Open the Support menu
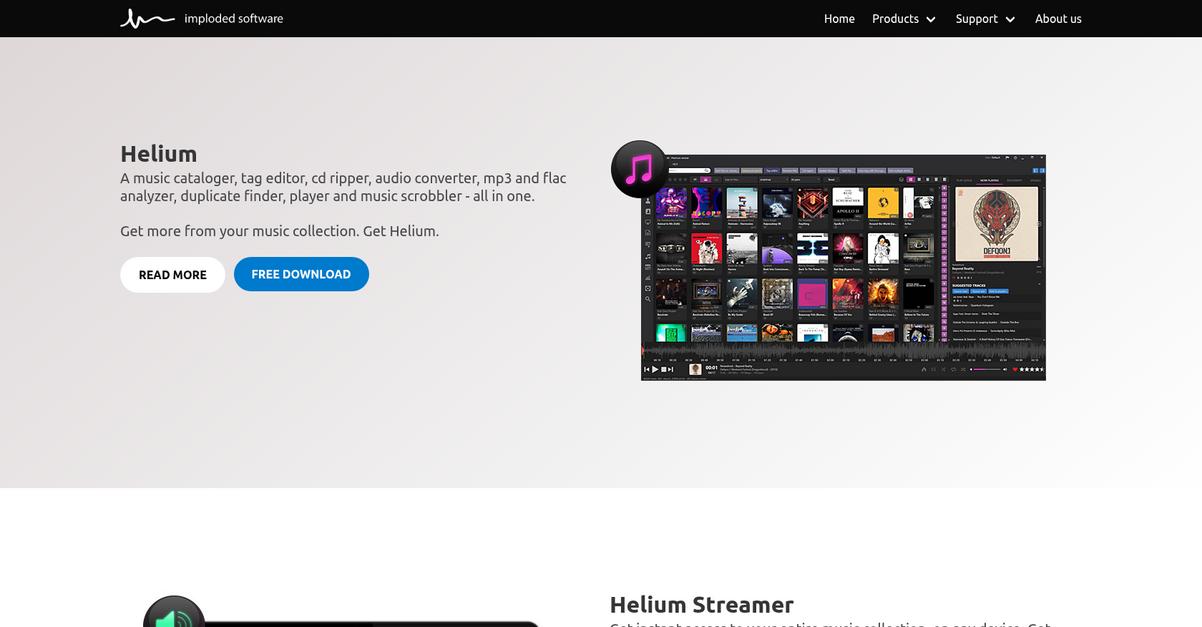The width and height of the screenshot is (1202, 627). point(976,19)
